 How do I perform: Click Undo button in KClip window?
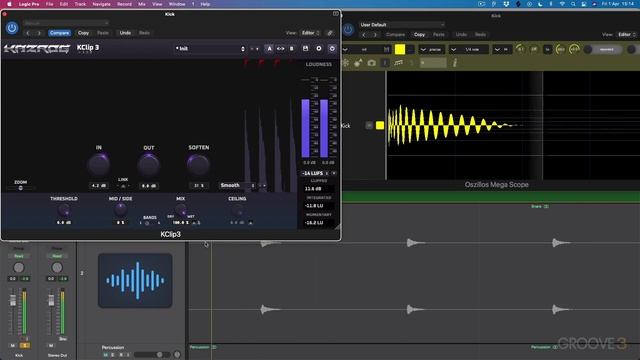(125, 33)
